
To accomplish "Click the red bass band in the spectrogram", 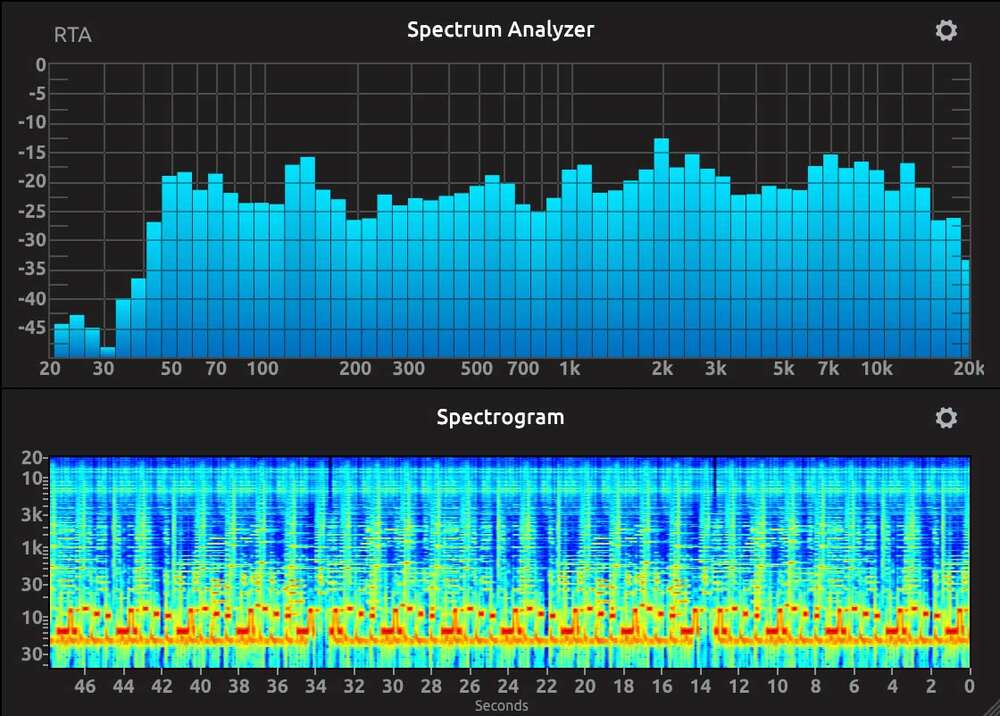I will tap(500, 632).
